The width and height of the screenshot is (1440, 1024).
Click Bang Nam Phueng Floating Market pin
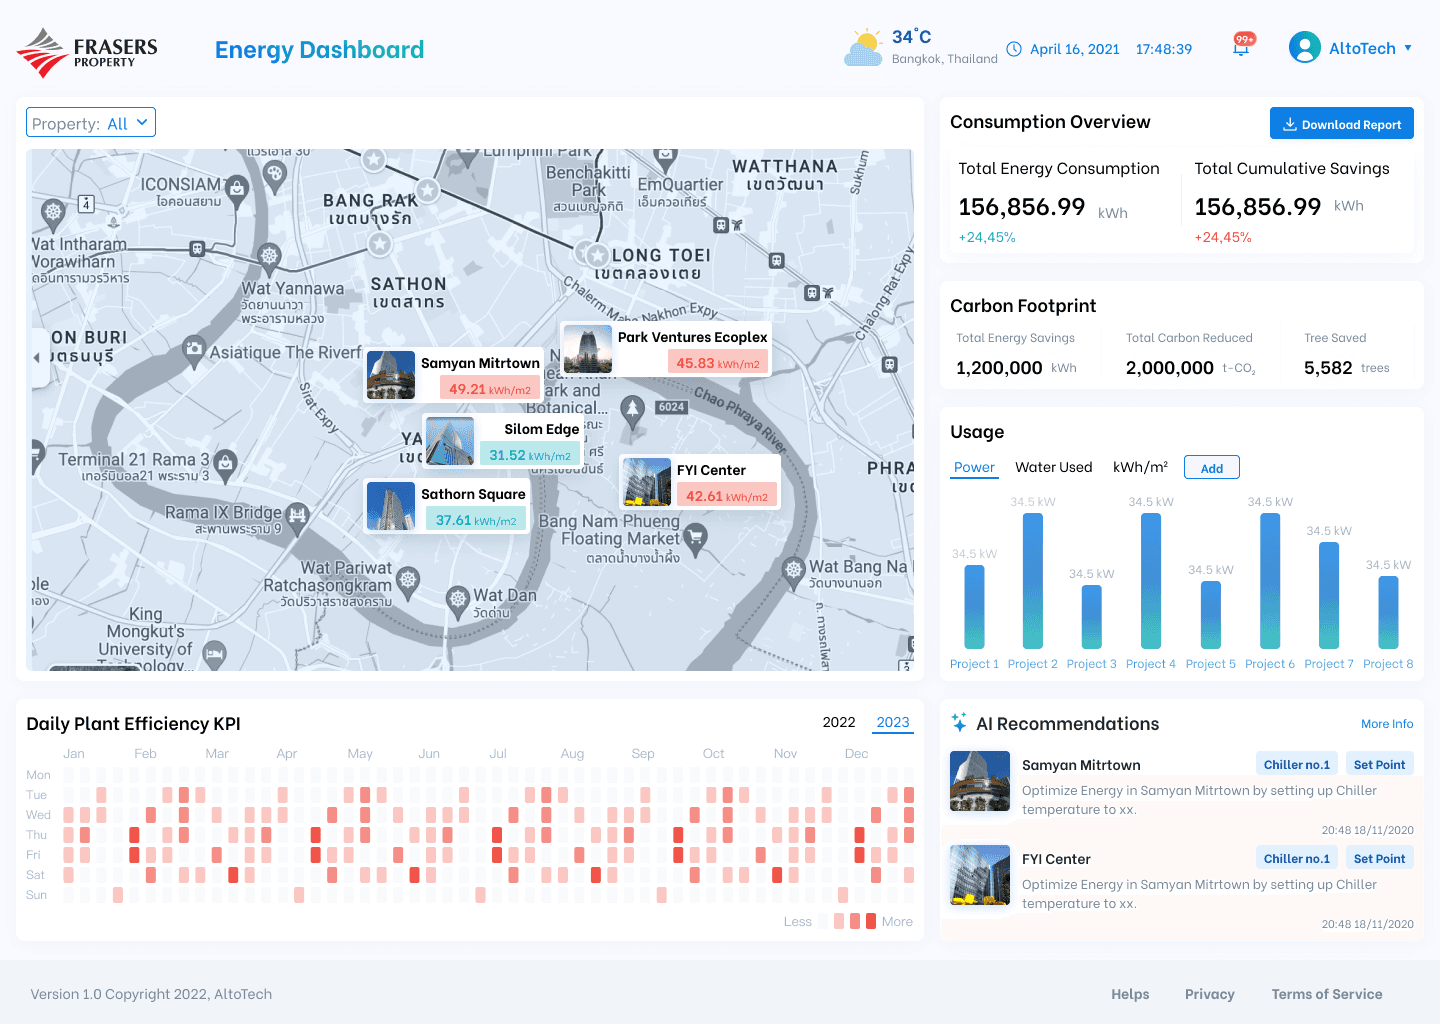click(x=695, y=538)
